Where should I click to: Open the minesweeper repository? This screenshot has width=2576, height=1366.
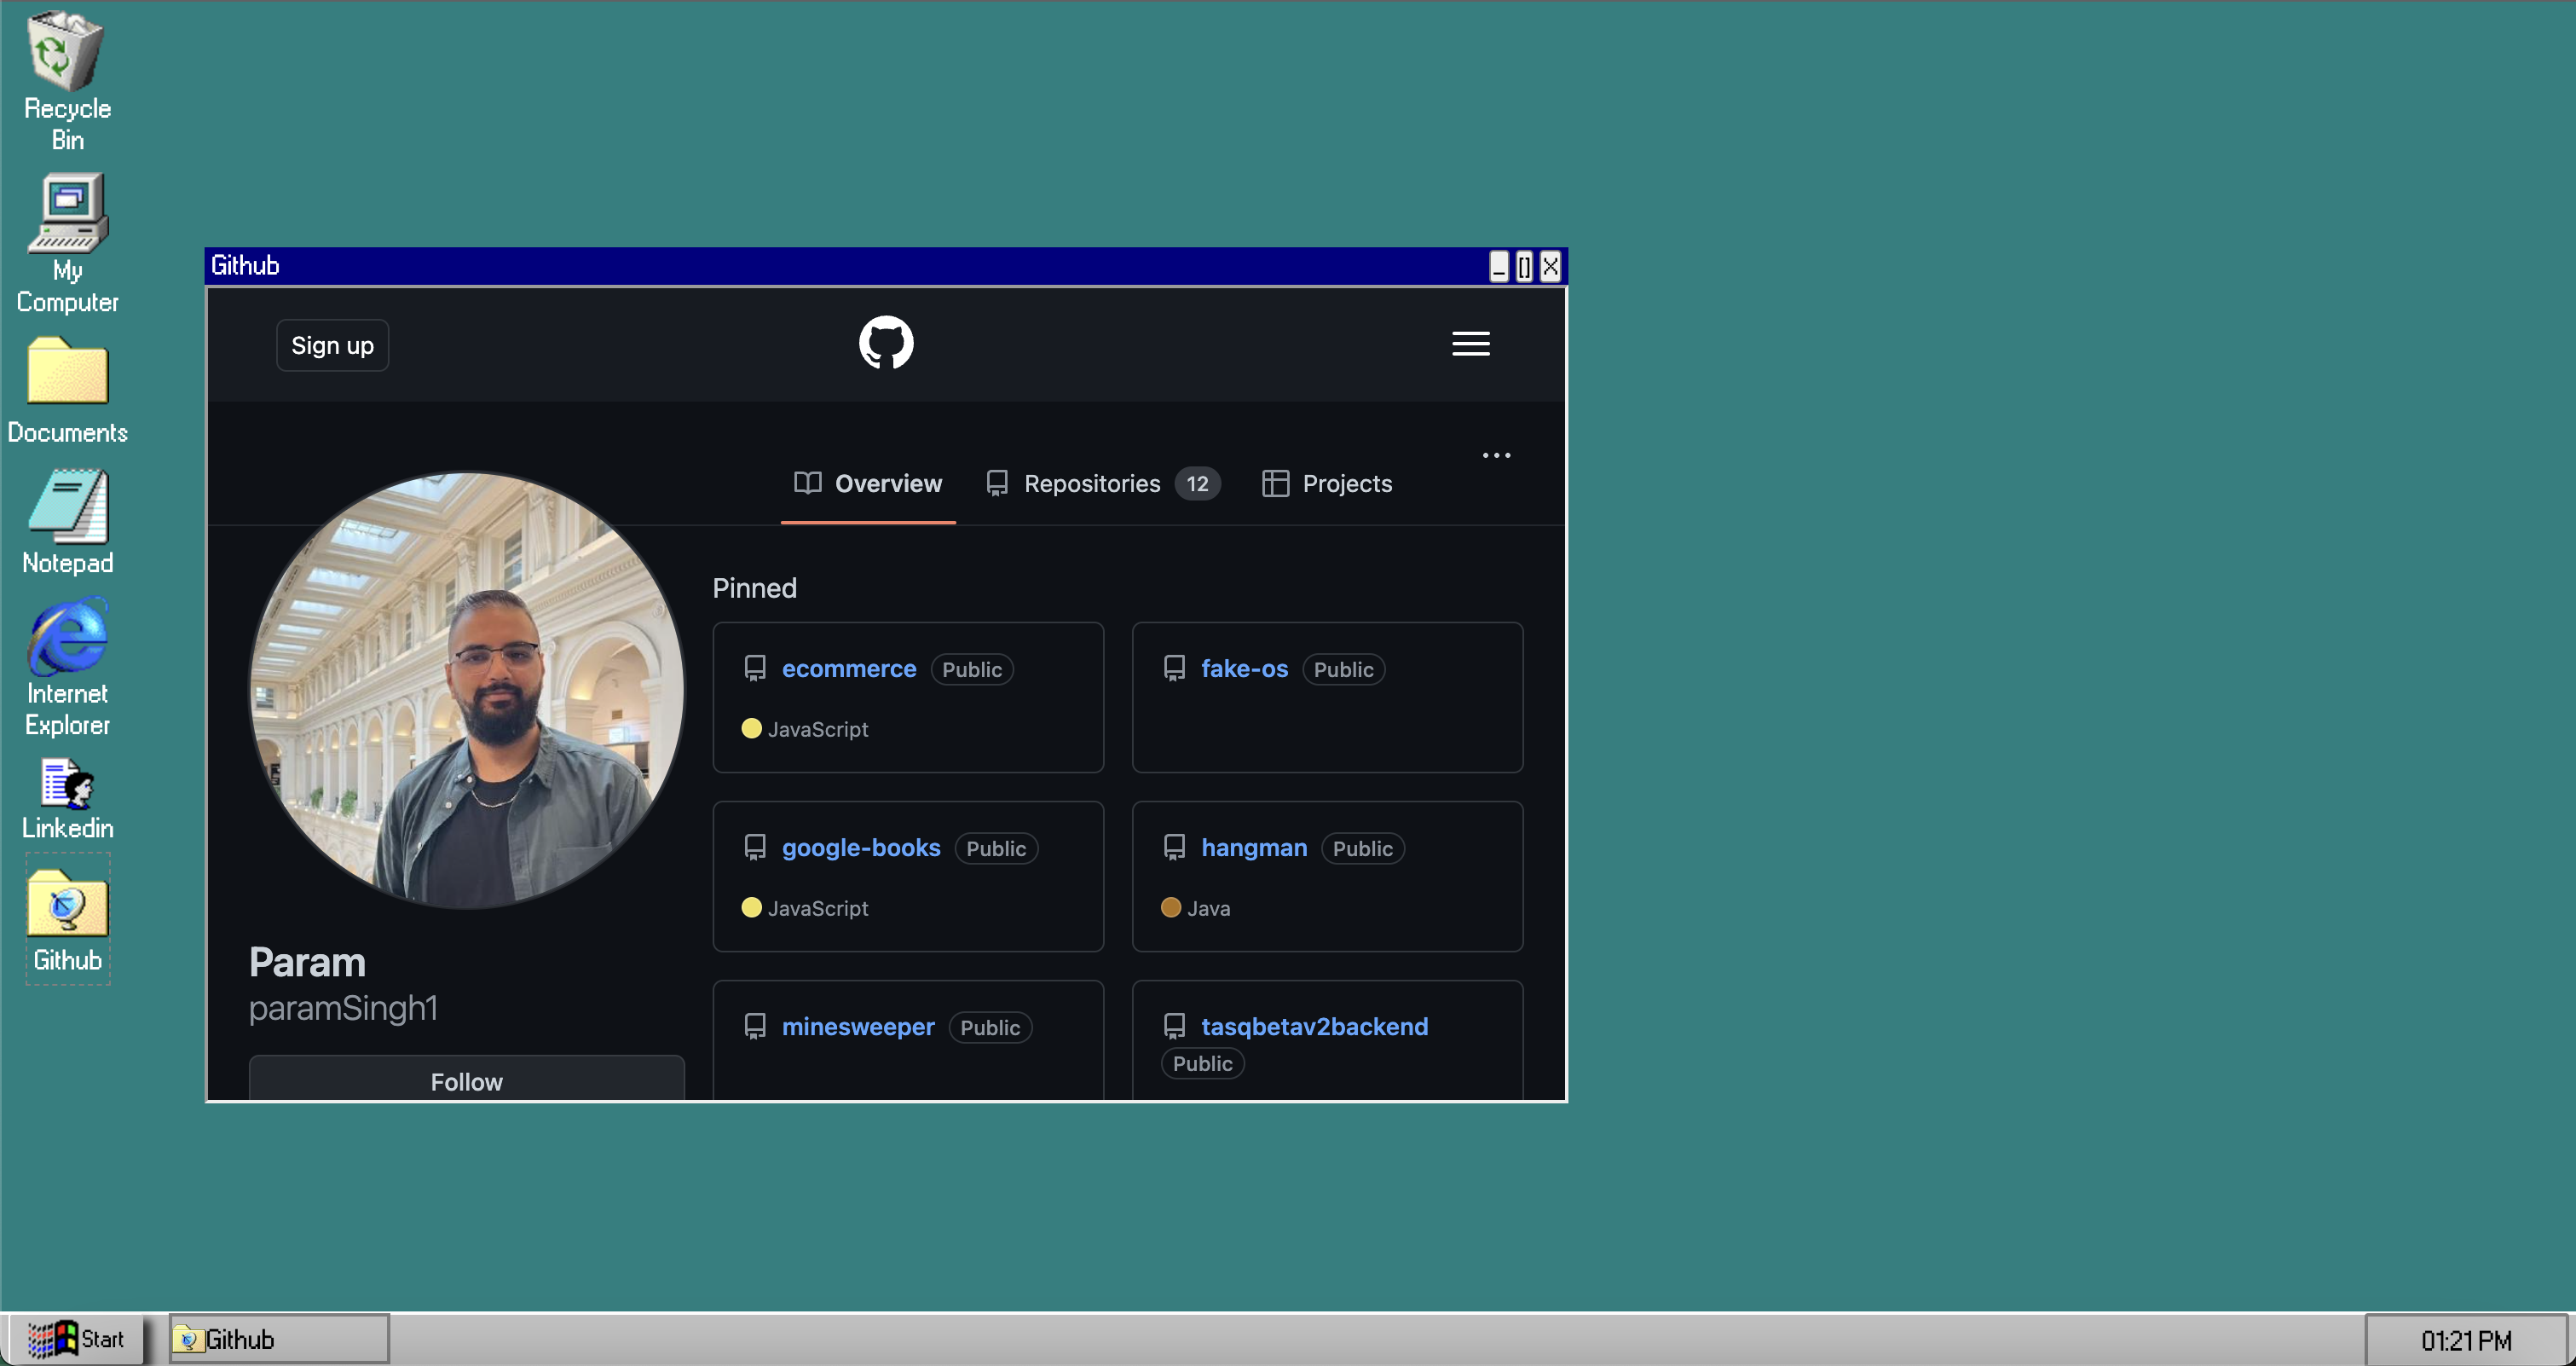pos(857,1025)
